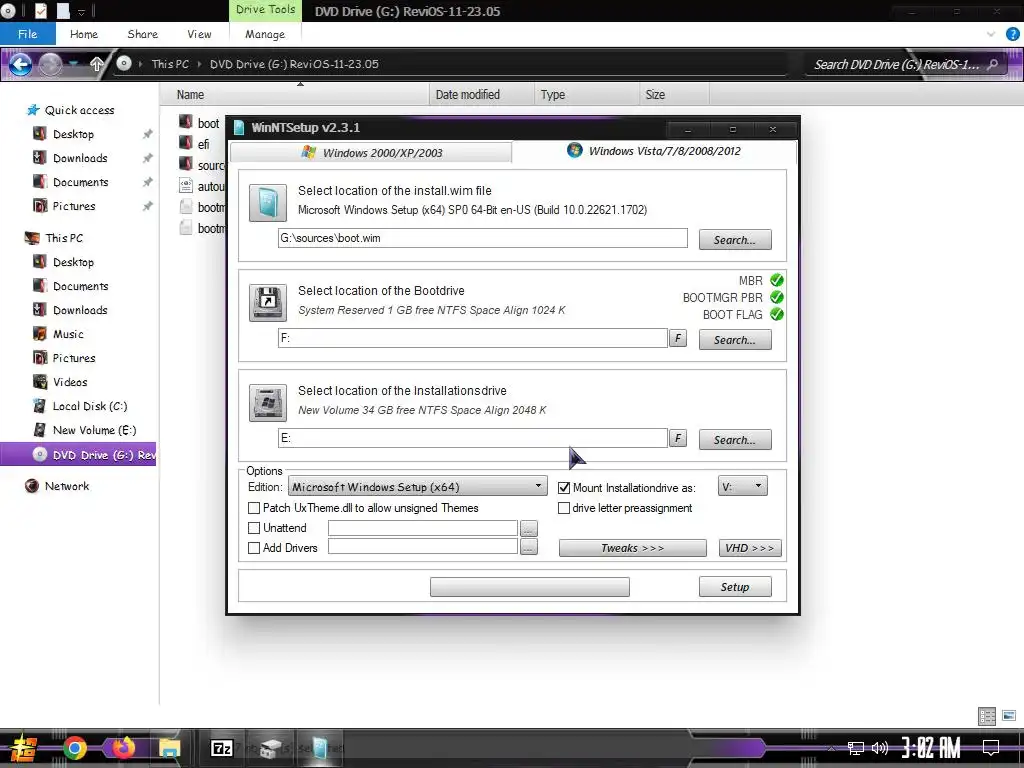Switch Explorer to large icons view
Image resolution: width=1024 pixels, height=768 pixels.
(x=1009, y=716)
